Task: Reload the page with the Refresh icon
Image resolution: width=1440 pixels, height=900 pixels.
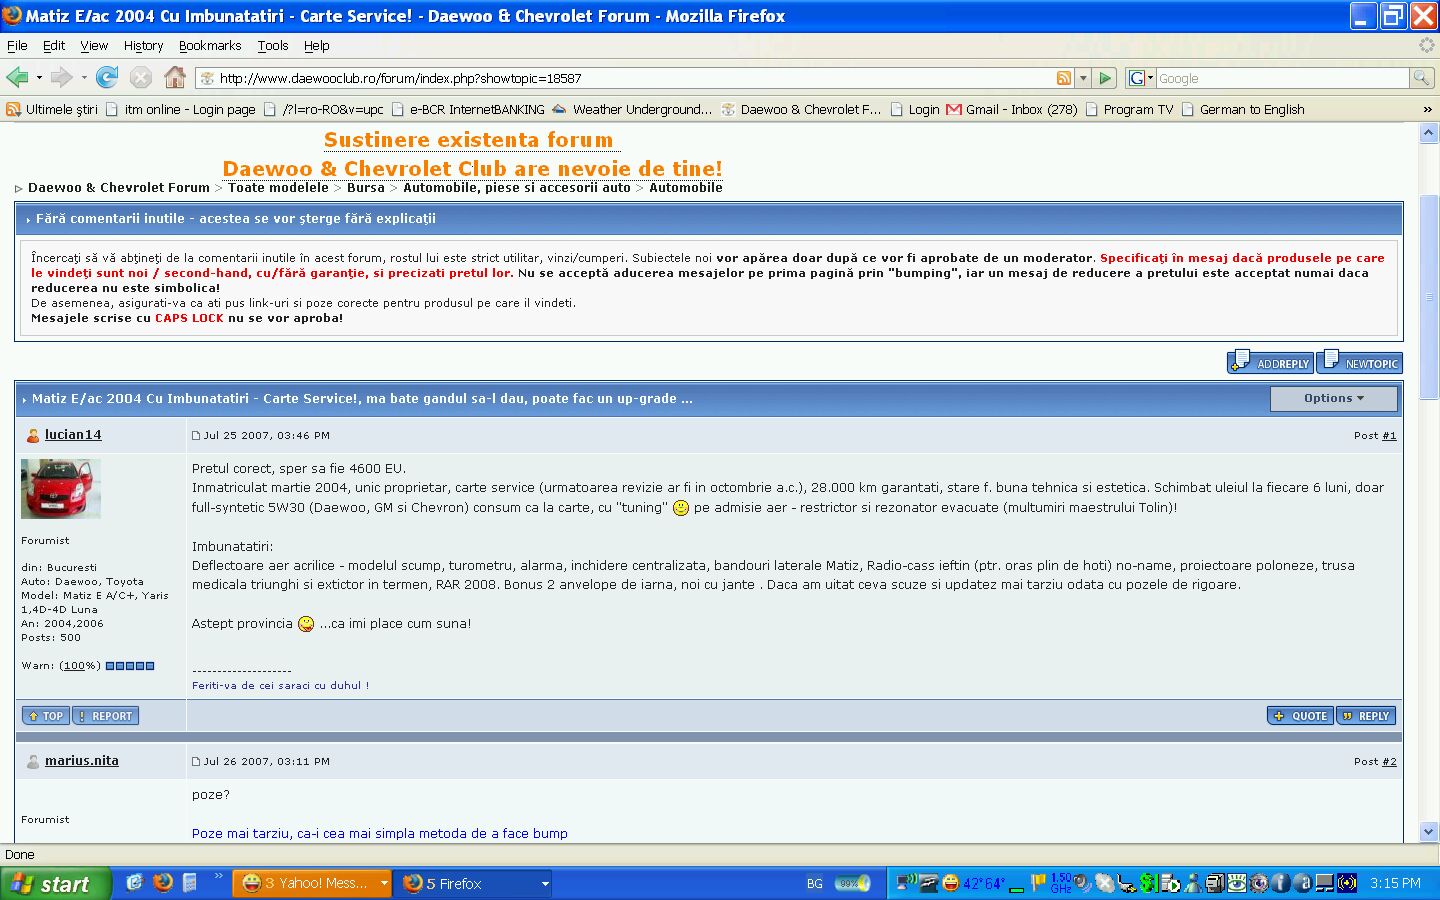Action: pyautogui.click(x=107, y=77)
